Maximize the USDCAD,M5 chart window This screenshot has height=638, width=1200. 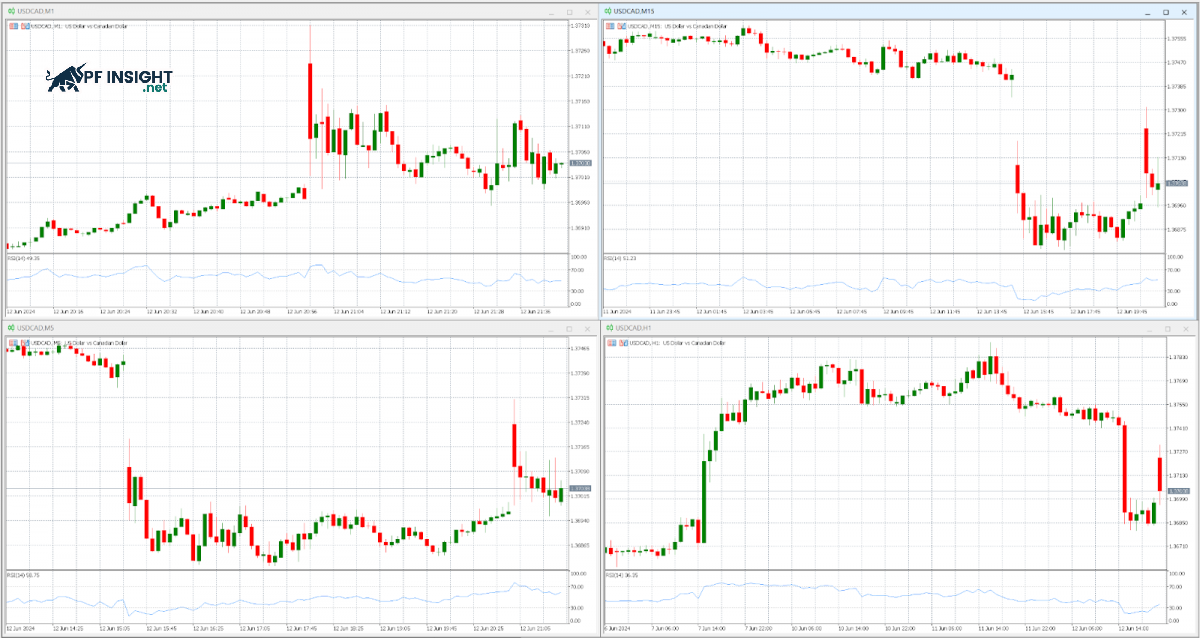569,328
